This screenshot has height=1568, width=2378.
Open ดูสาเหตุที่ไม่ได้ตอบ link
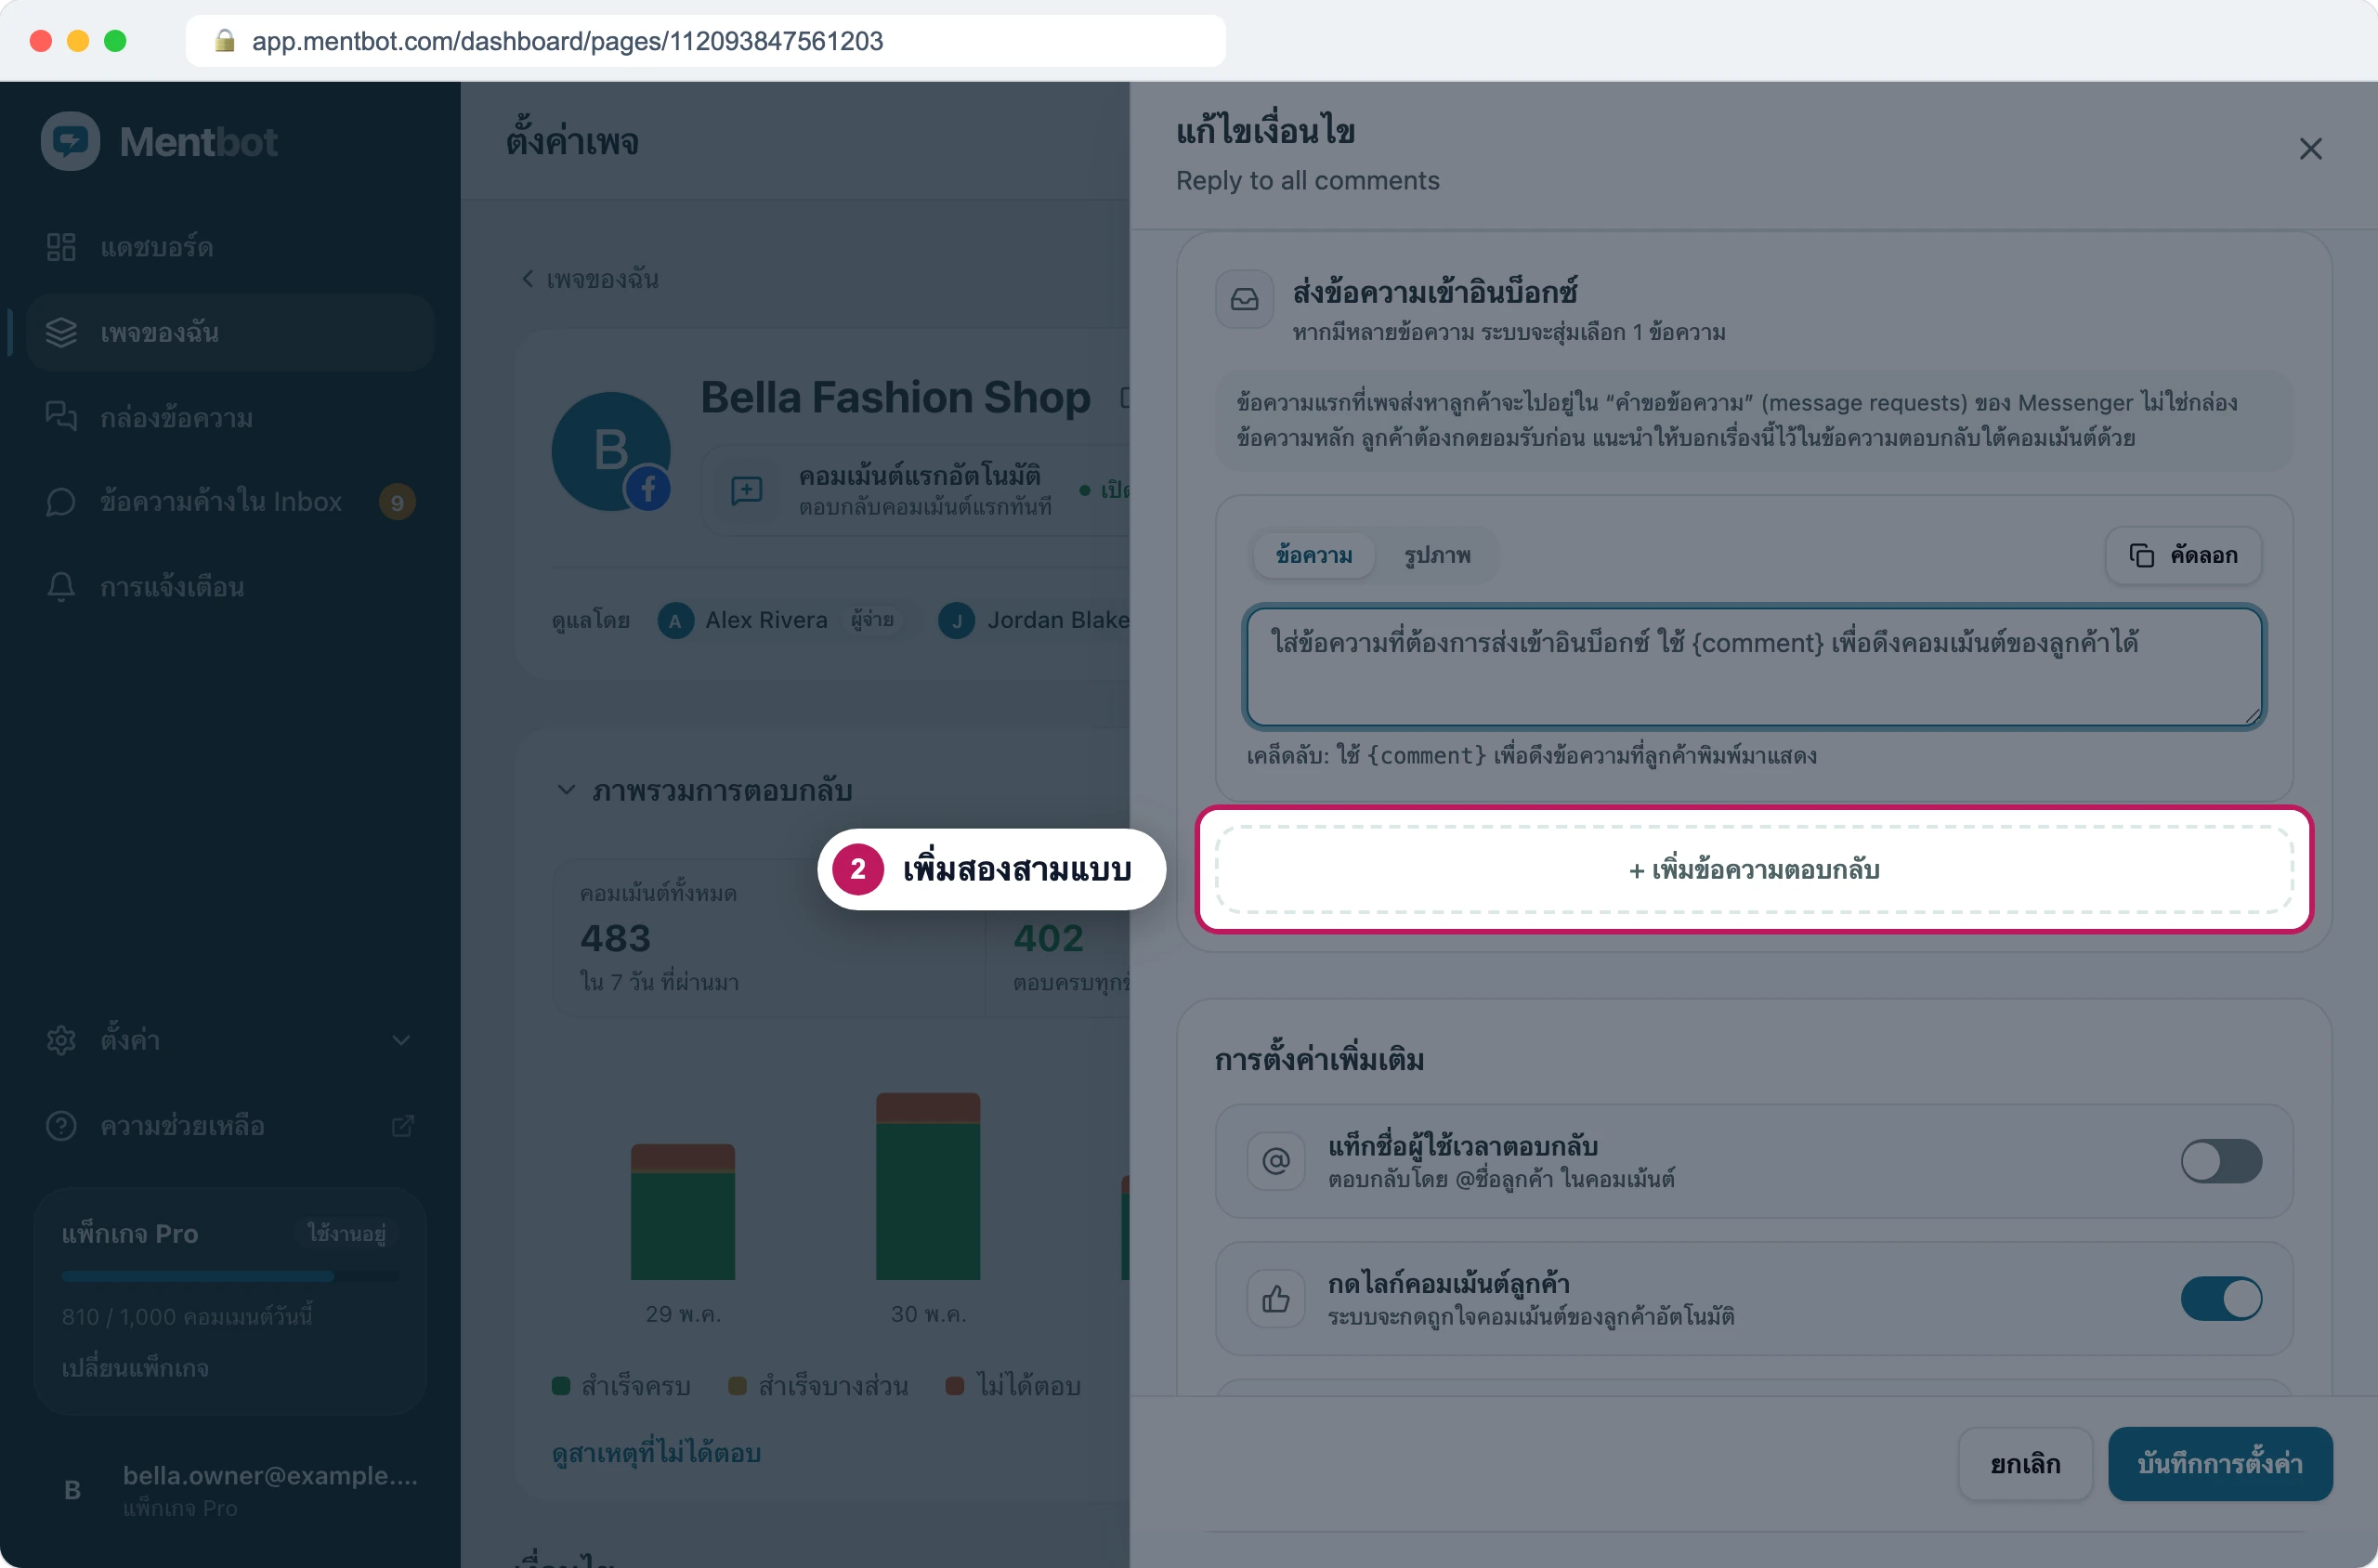(656, 1453)
